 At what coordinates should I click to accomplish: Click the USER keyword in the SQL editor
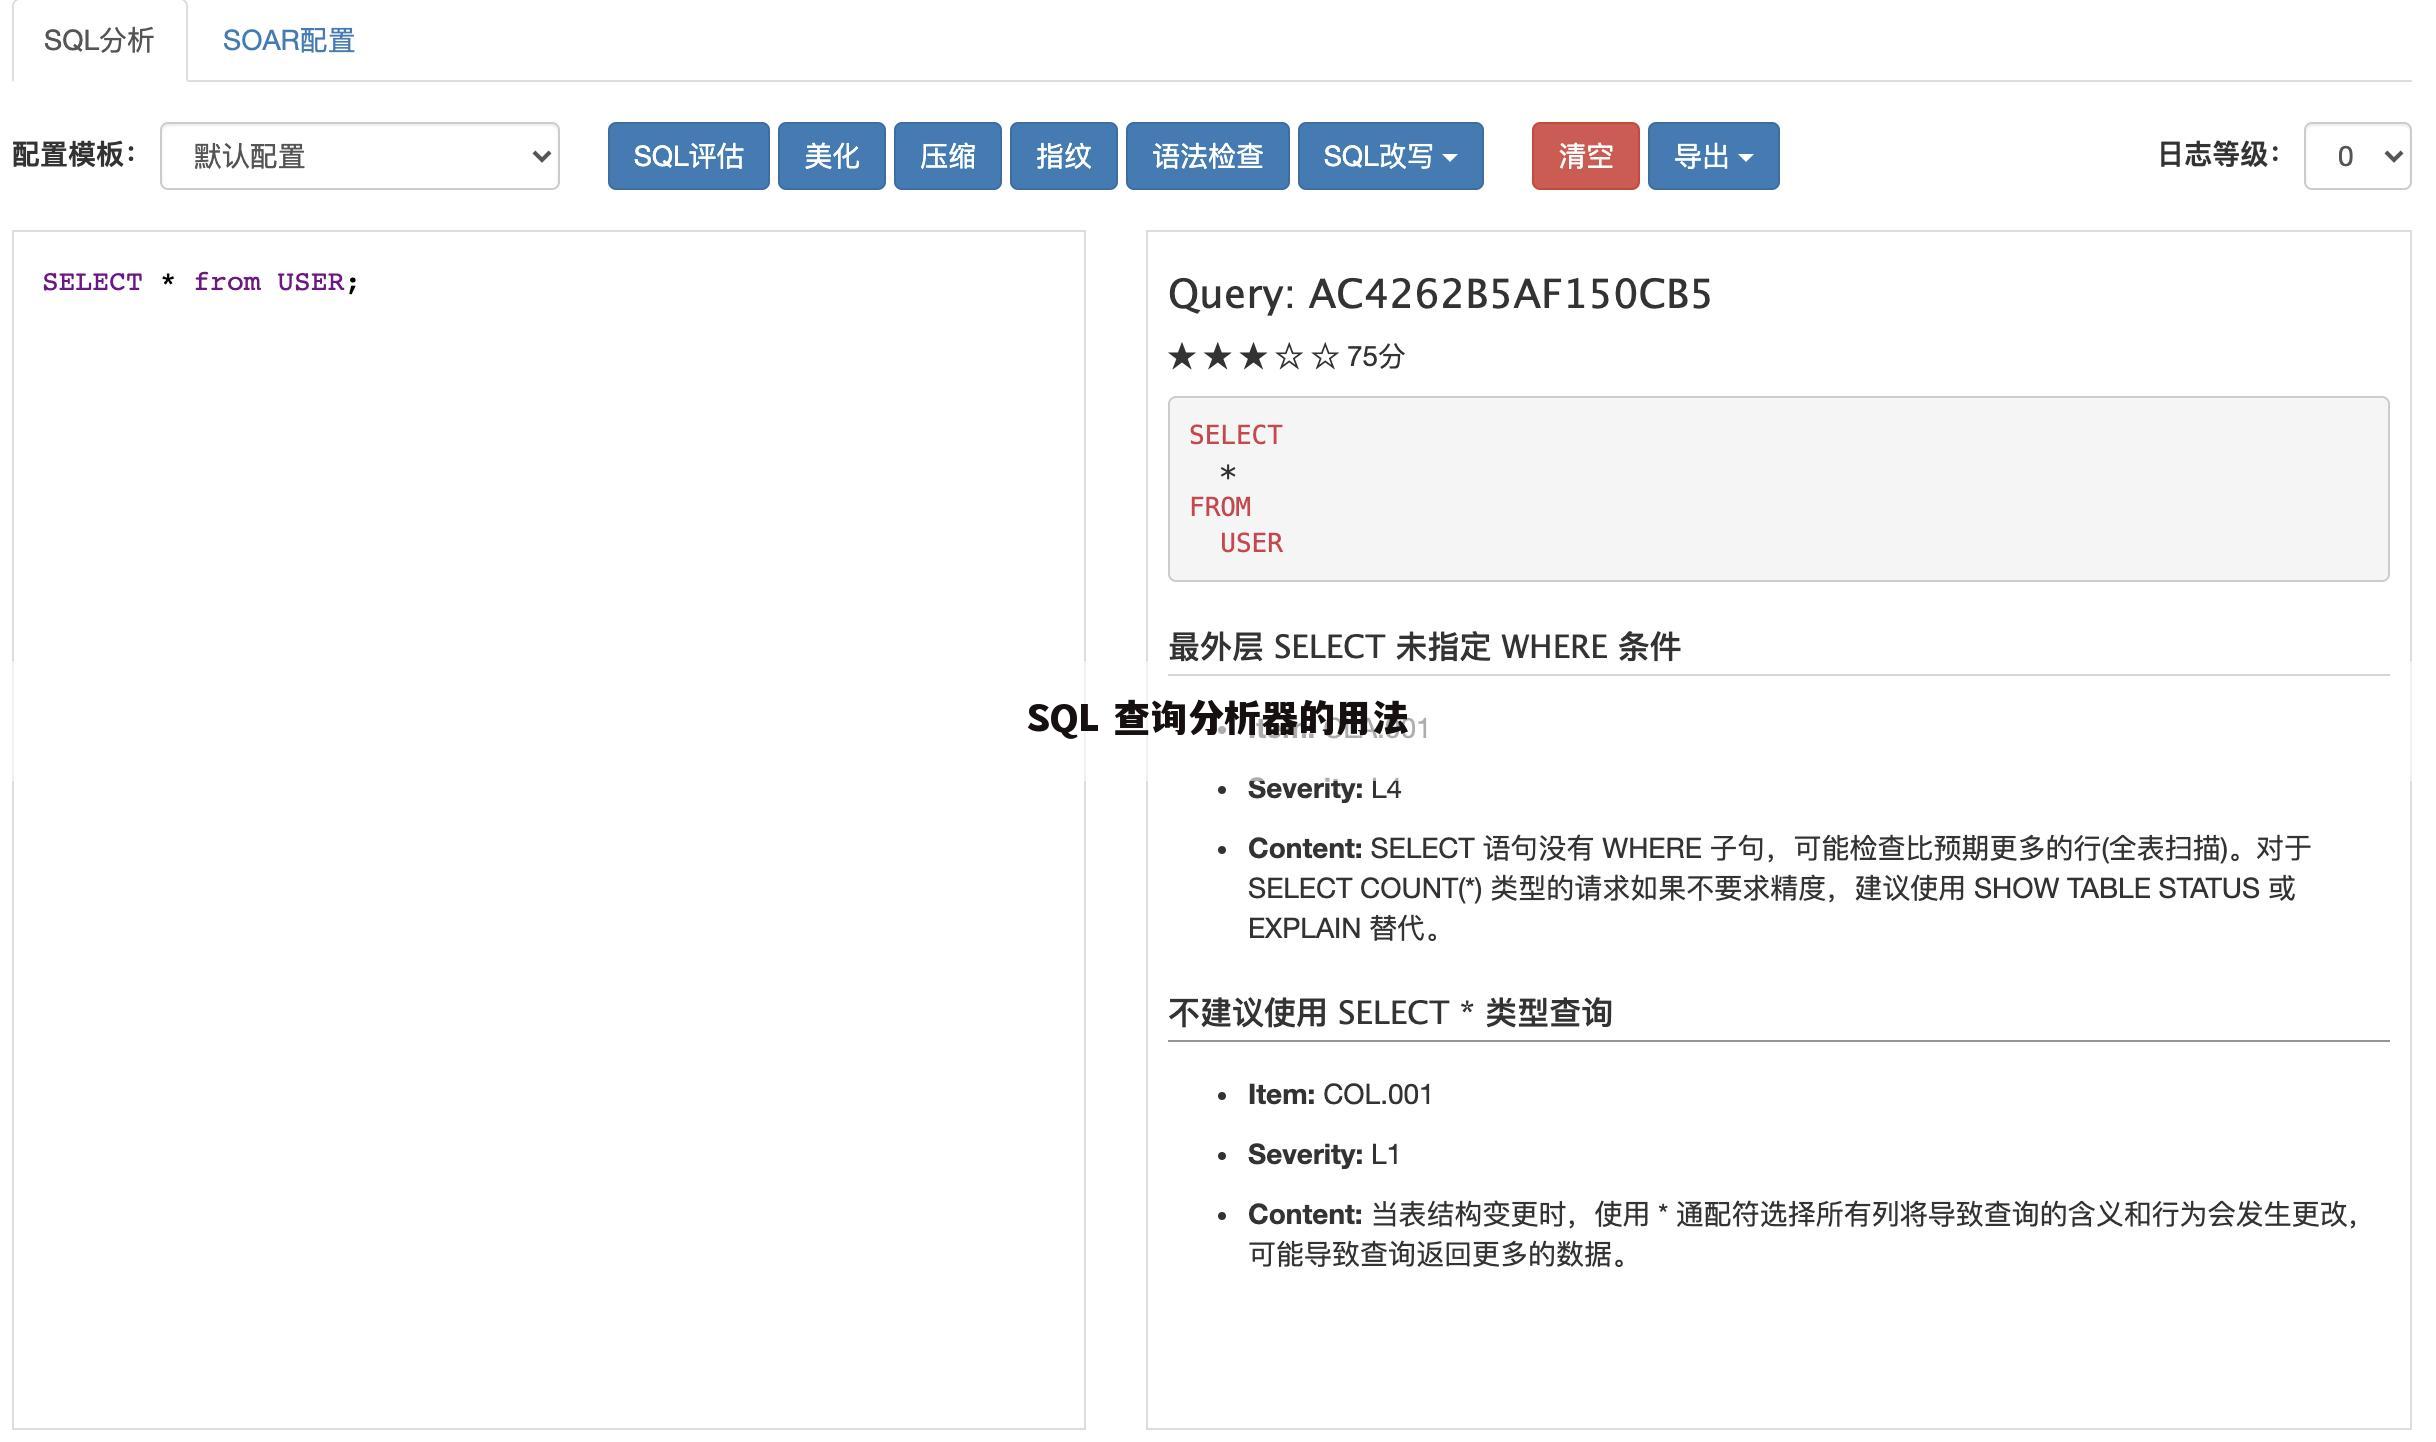tap(310, 282)
